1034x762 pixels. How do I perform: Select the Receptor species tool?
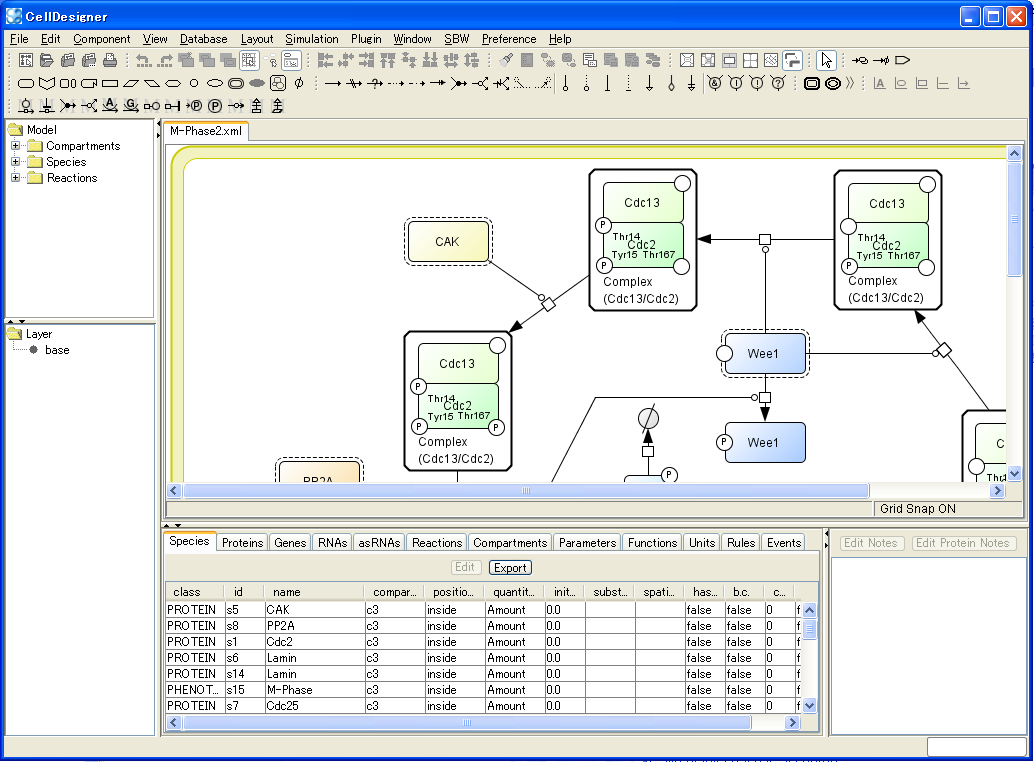coord(45,82)
